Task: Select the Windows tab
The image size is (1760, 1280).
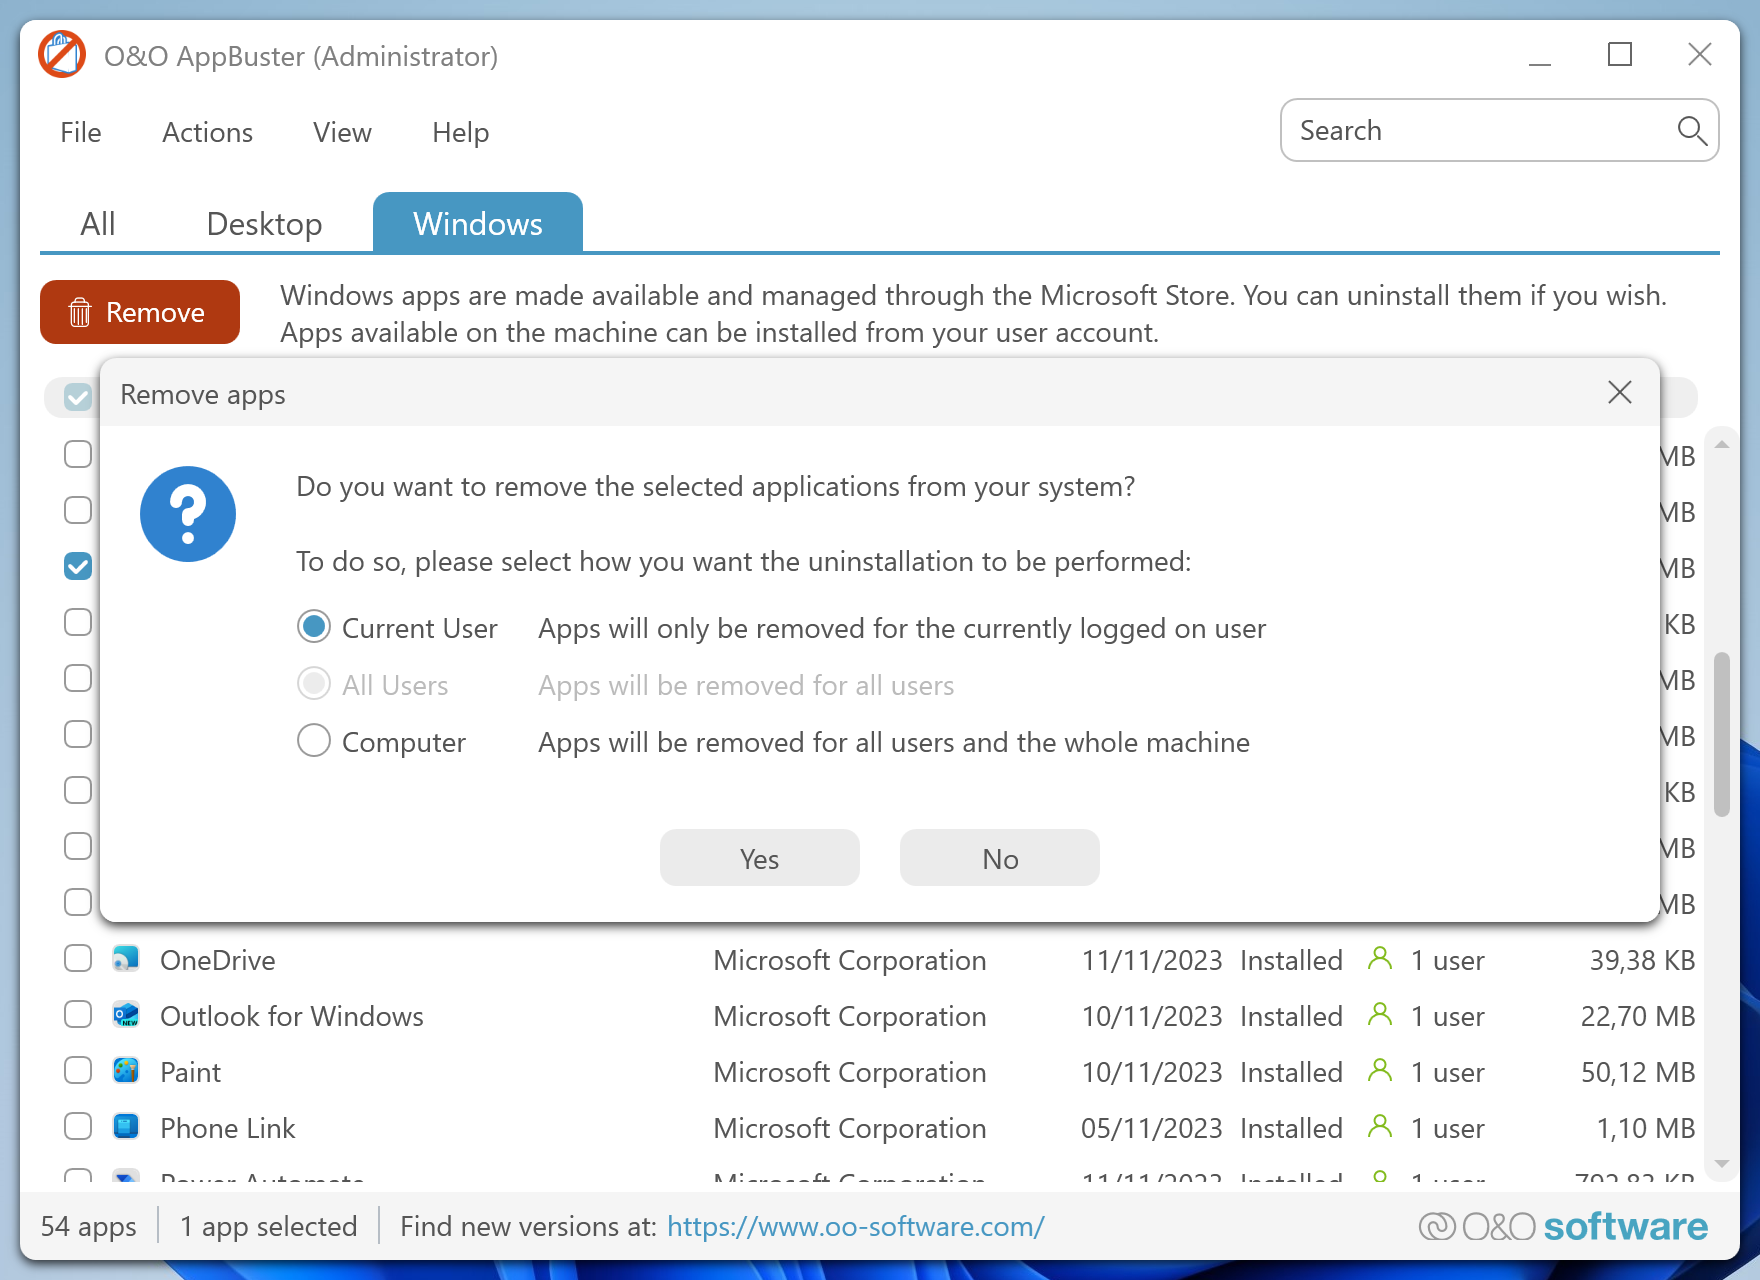Action: point(478,223)
